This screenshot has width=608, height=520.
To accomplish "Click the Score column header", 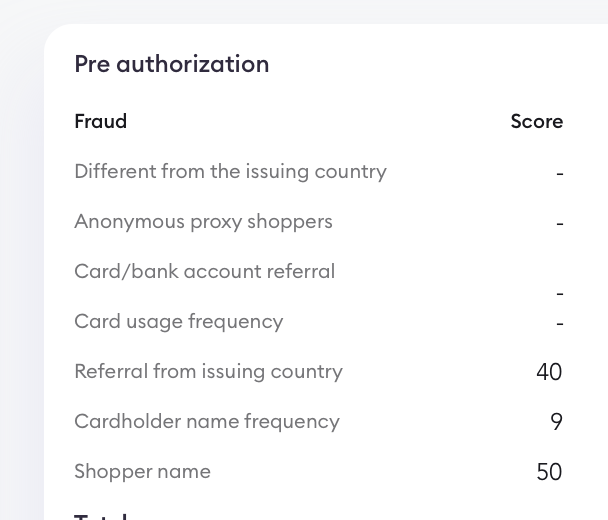I will (536, 122).
